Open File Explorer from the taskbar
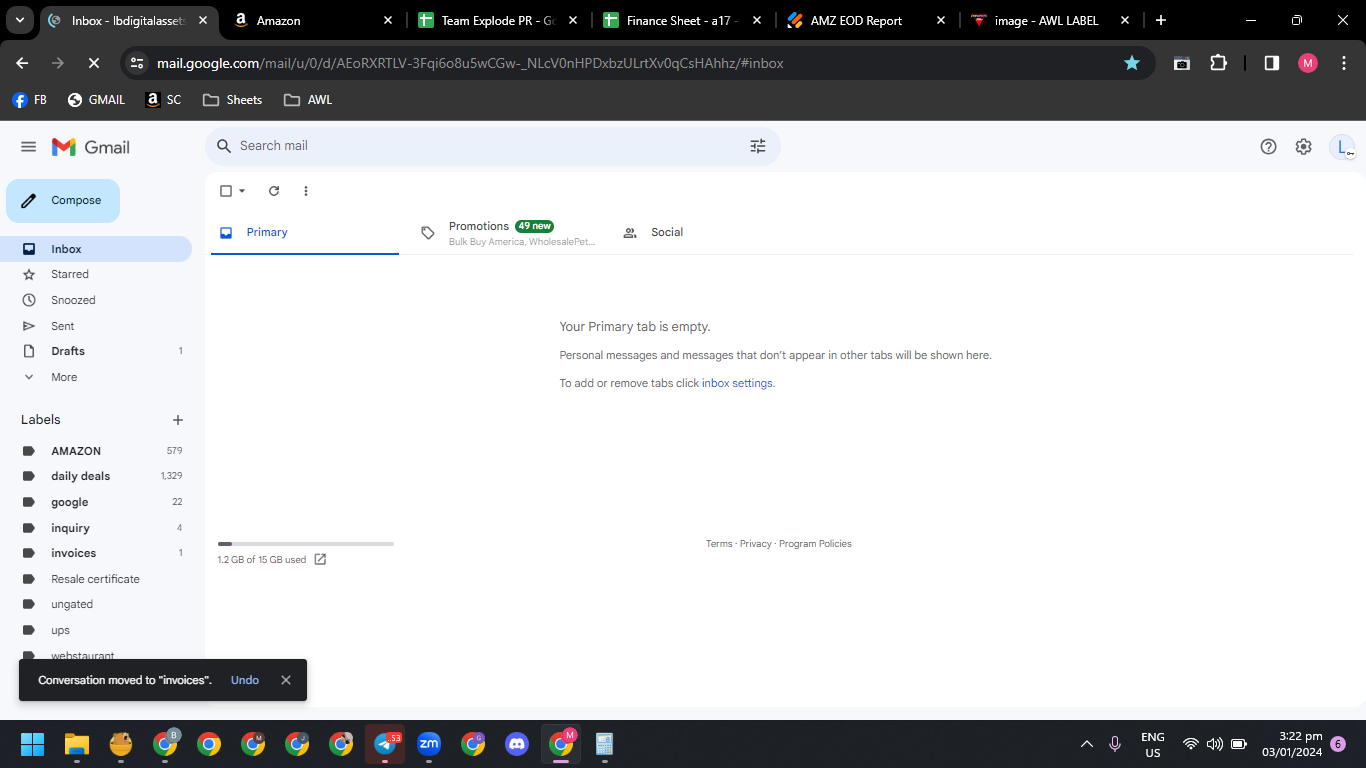 77,744
